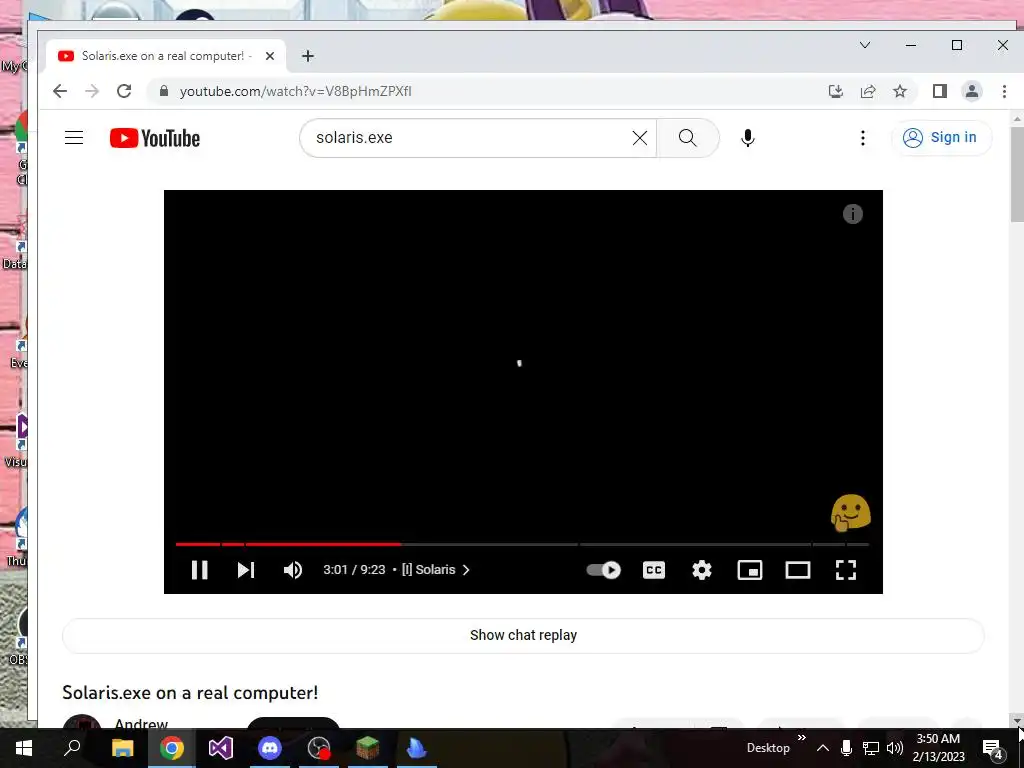The height and width of the screenshot is (768, 1024).
Task: Open File Explorer from taskbar
Action: (122, 748)
